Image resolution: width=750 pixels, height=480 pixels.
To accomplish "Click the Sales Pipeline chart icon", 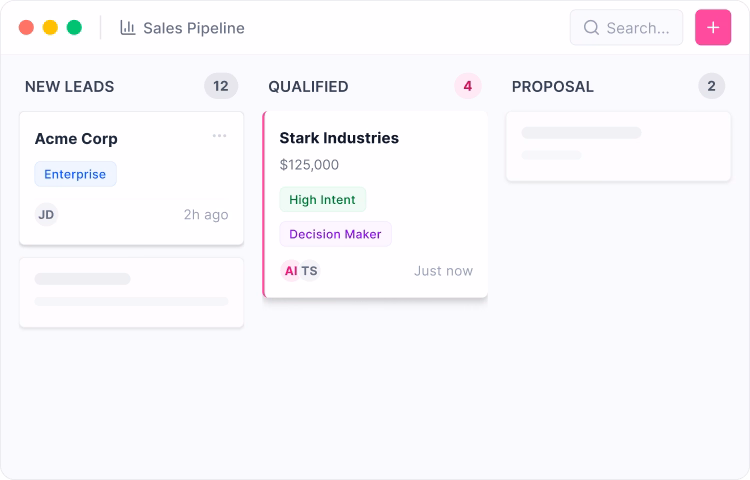I will (x=128, y=28).
